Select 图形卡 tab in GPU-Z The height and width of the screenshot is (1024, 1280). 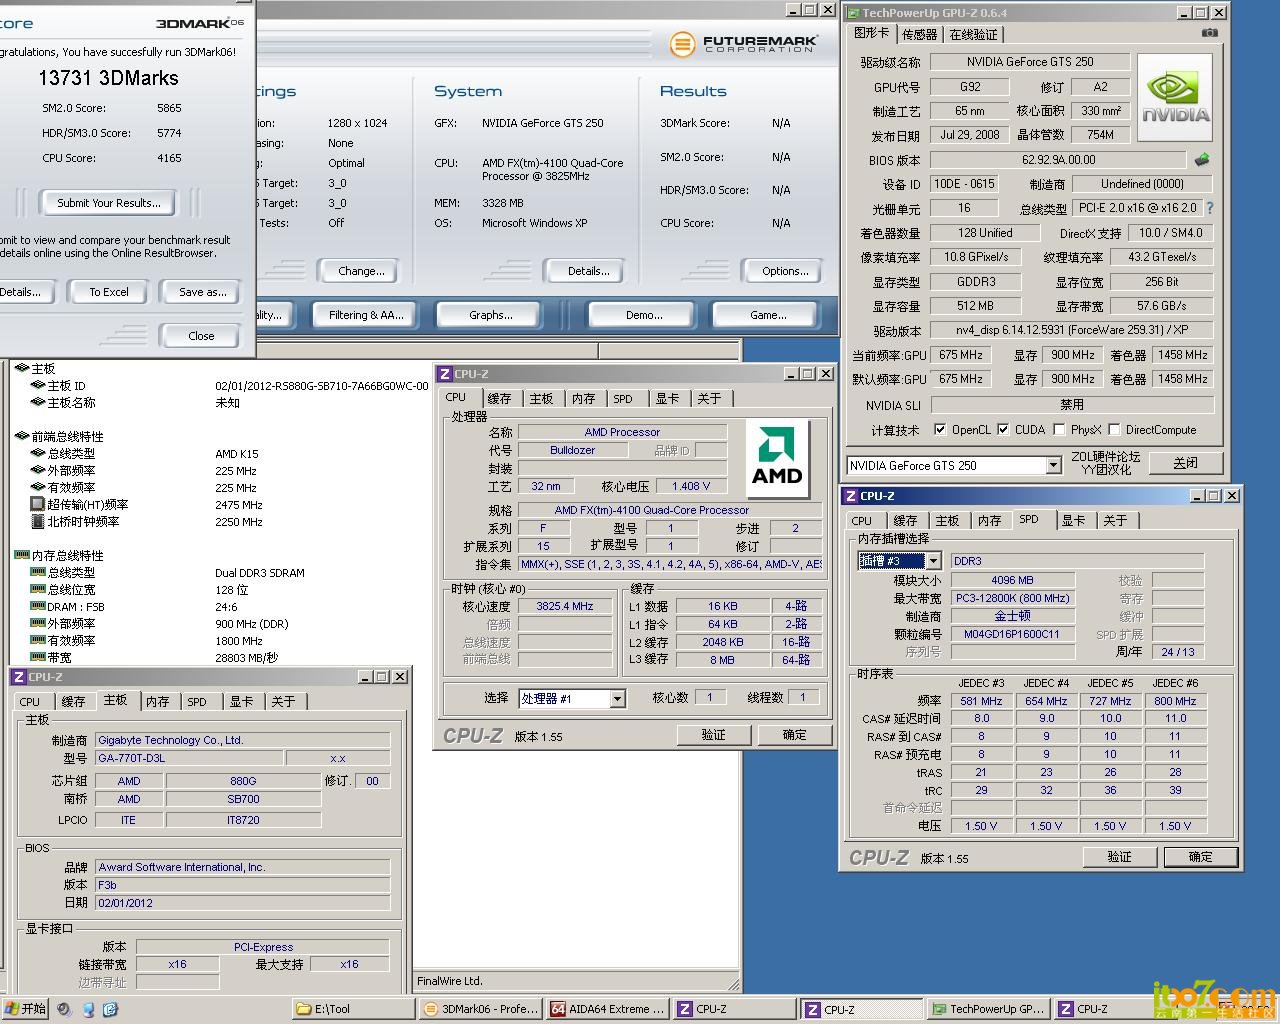click(871, 33)
